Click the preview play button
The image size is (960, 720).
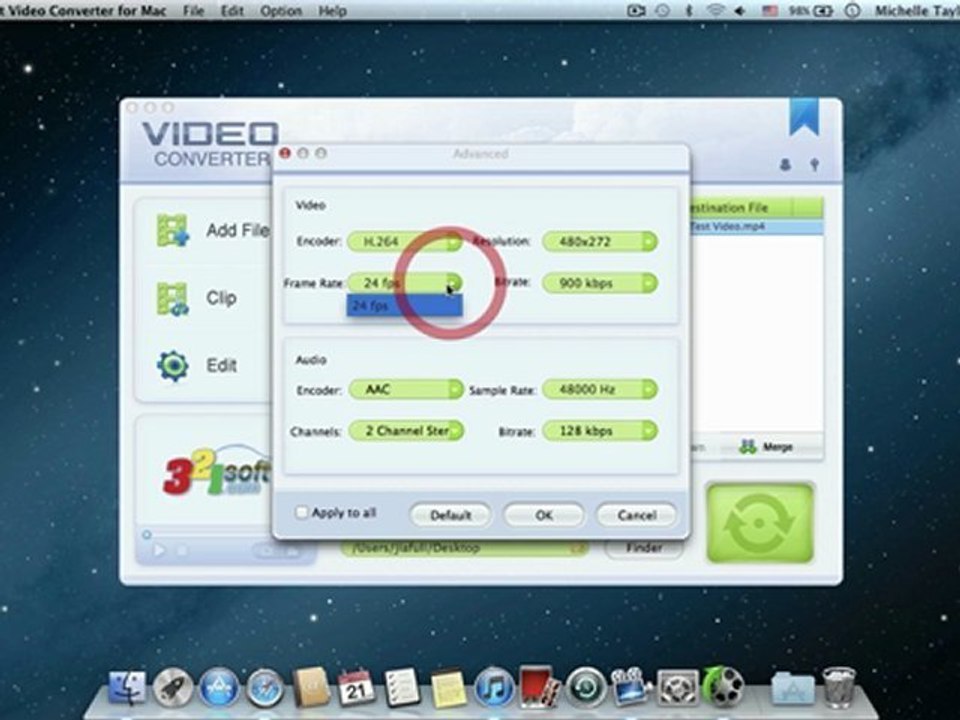159,550
